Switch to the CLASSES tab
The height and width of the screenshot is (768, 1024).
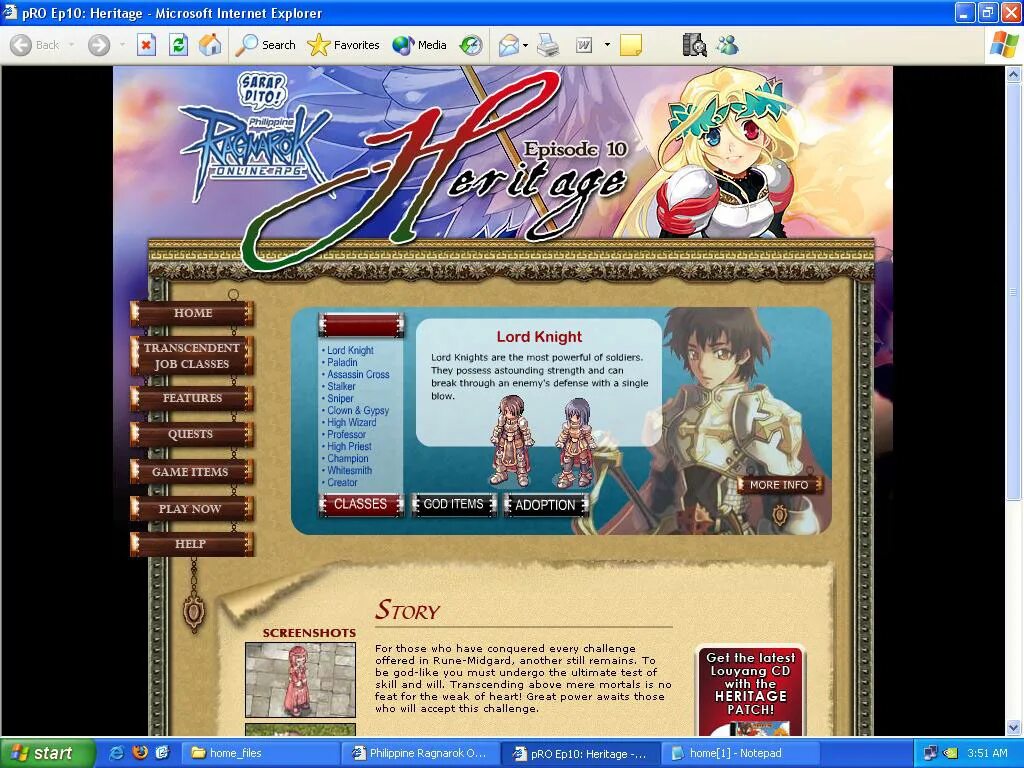pyautogui.click(x=360, y=505)
